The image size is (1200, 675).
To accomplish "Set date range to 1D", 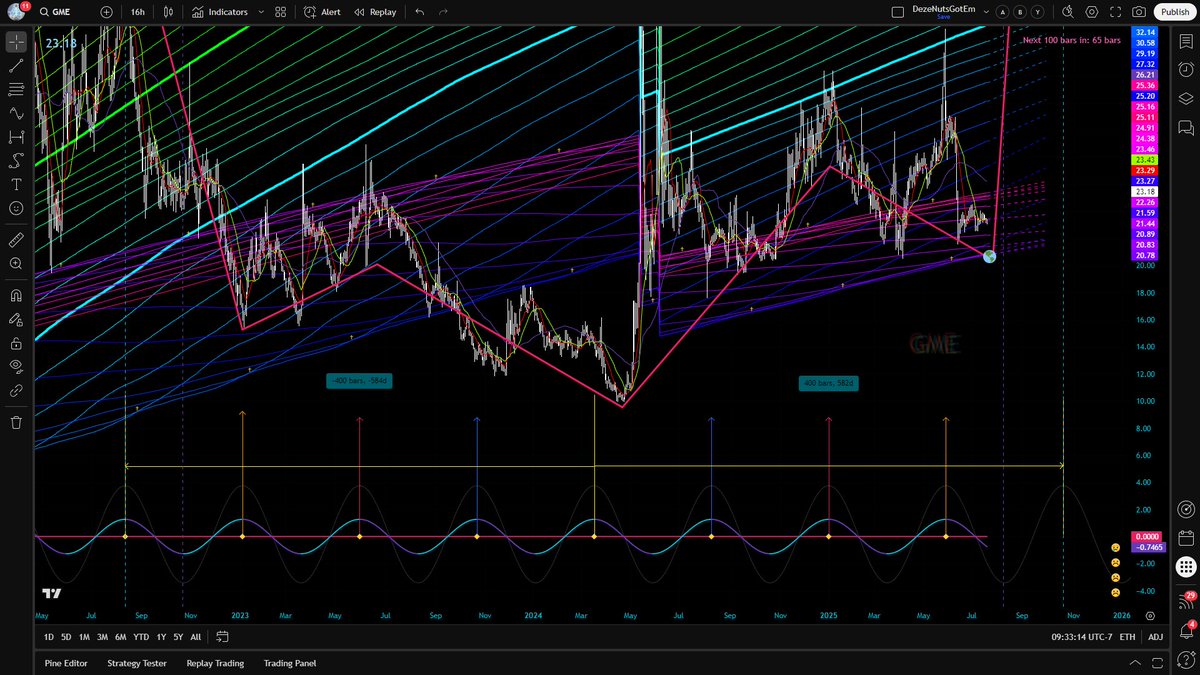I will (49, 637).
